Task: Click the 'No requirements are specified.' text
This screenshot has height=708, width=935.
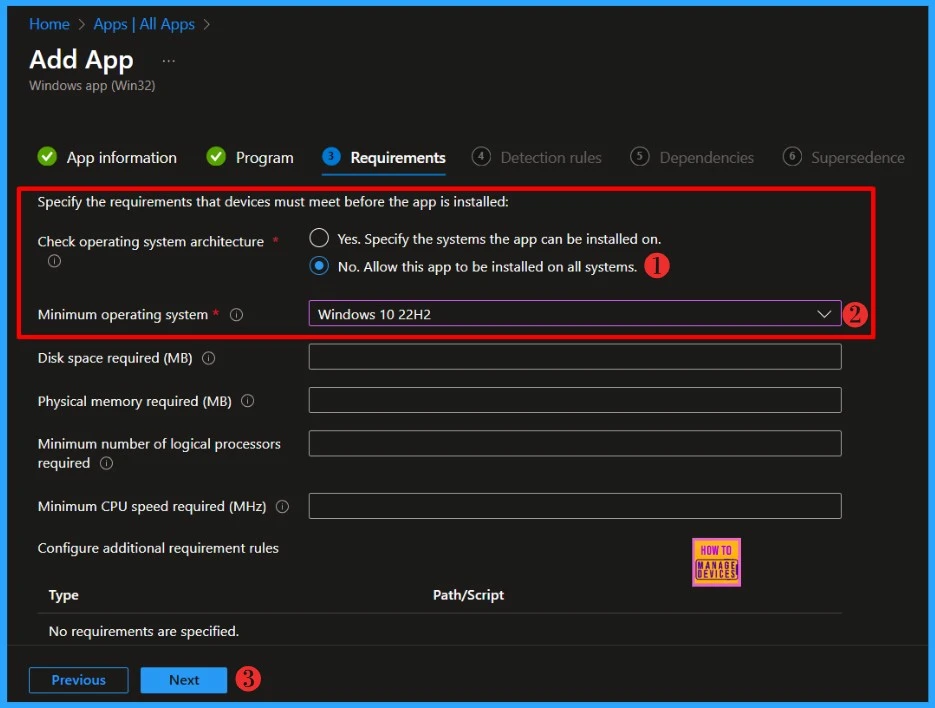Action: point(144,631)
